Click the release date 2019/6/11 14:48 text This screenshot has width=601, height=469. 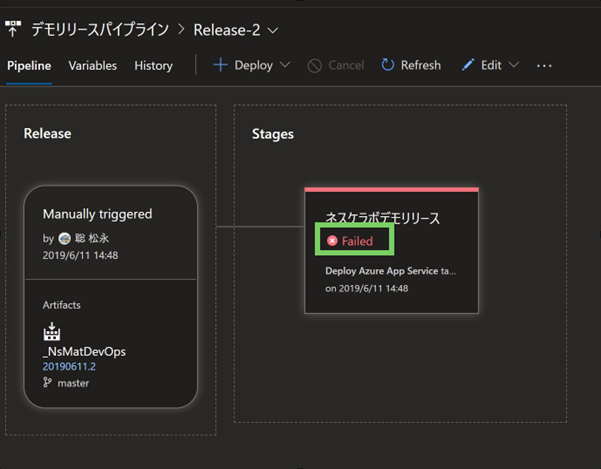tap(80, 255)
